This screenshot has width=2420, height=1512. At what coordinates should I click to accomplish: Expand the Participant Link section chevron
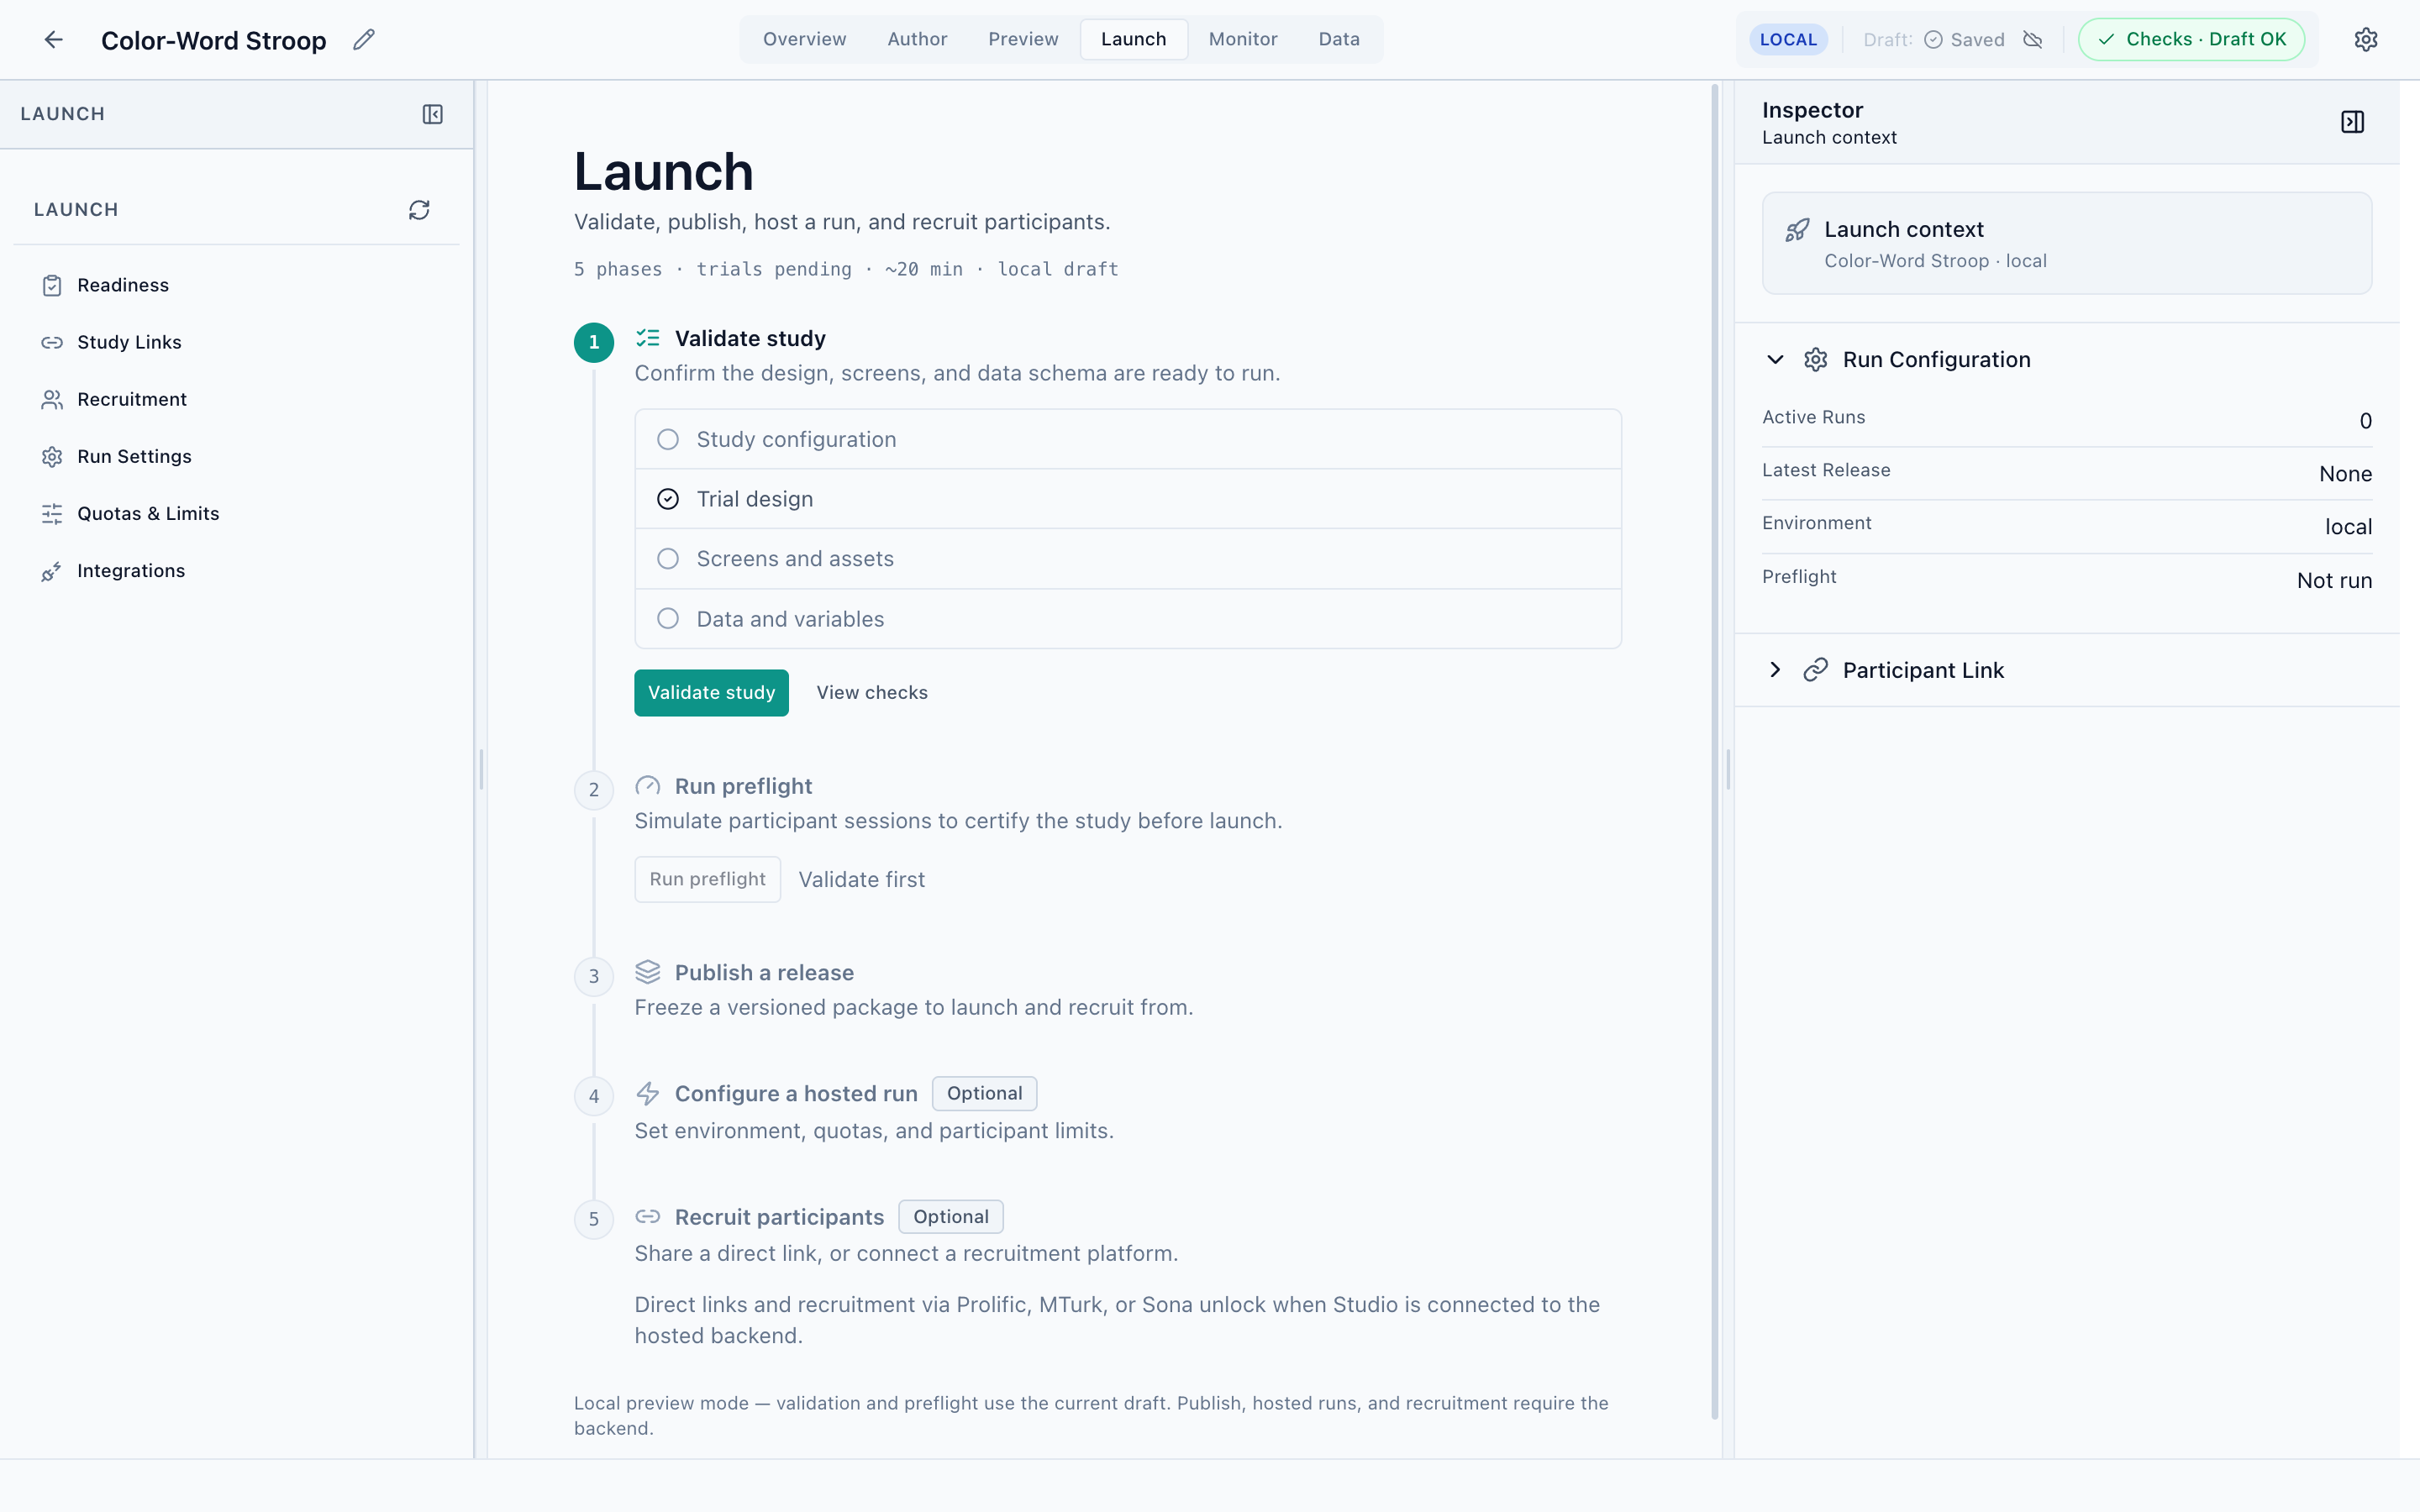coord(1775,670)
